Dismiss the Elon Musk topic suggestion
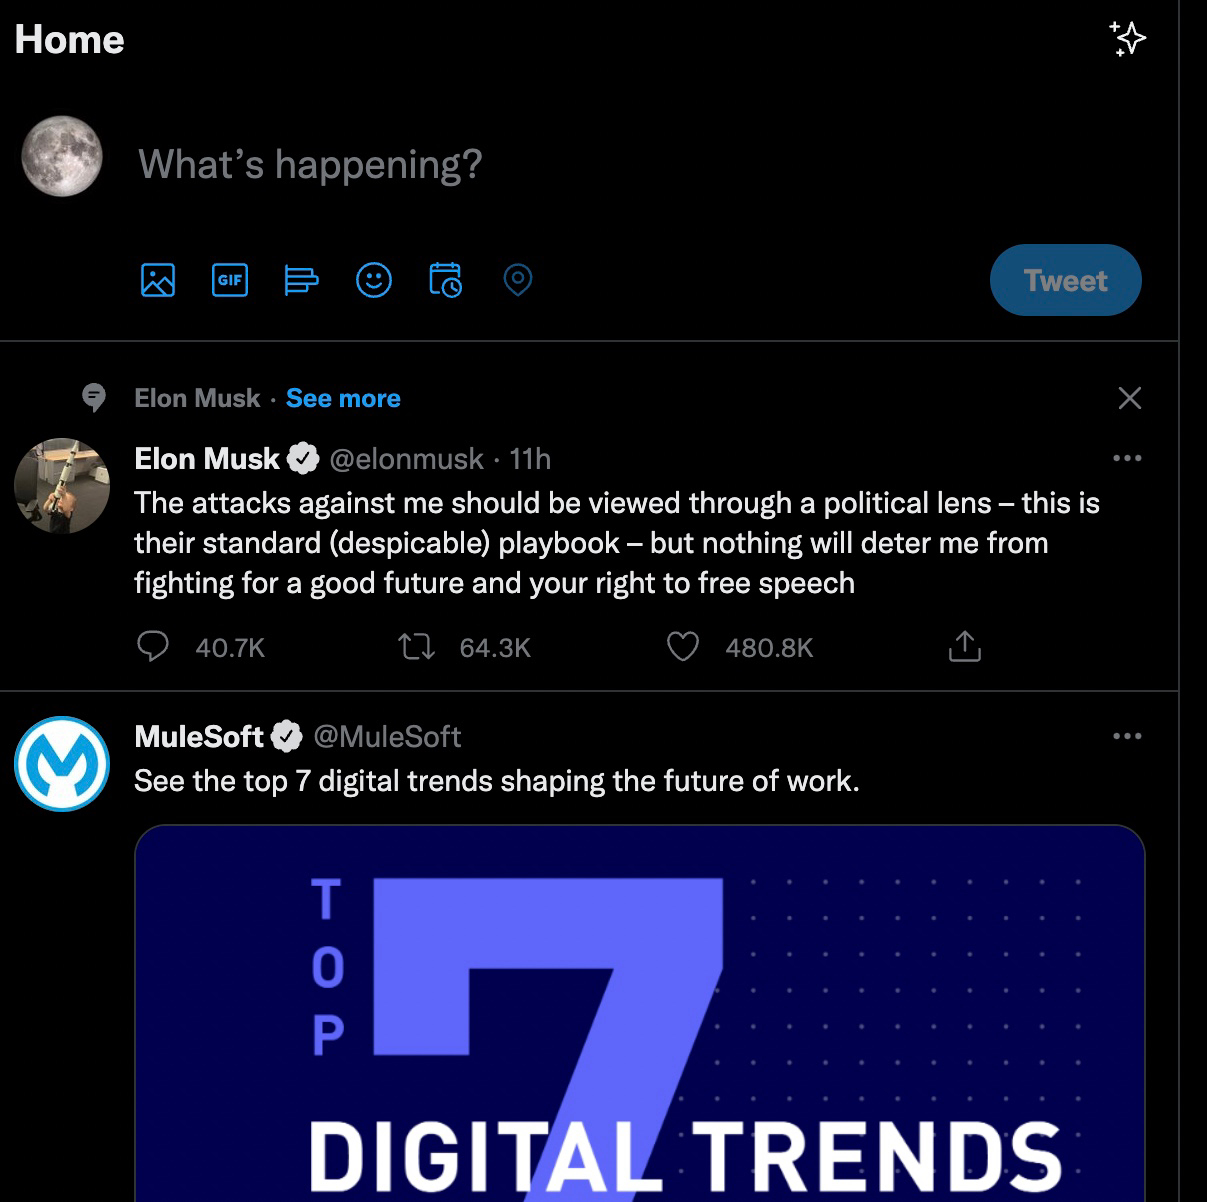 click(1129, 398)
